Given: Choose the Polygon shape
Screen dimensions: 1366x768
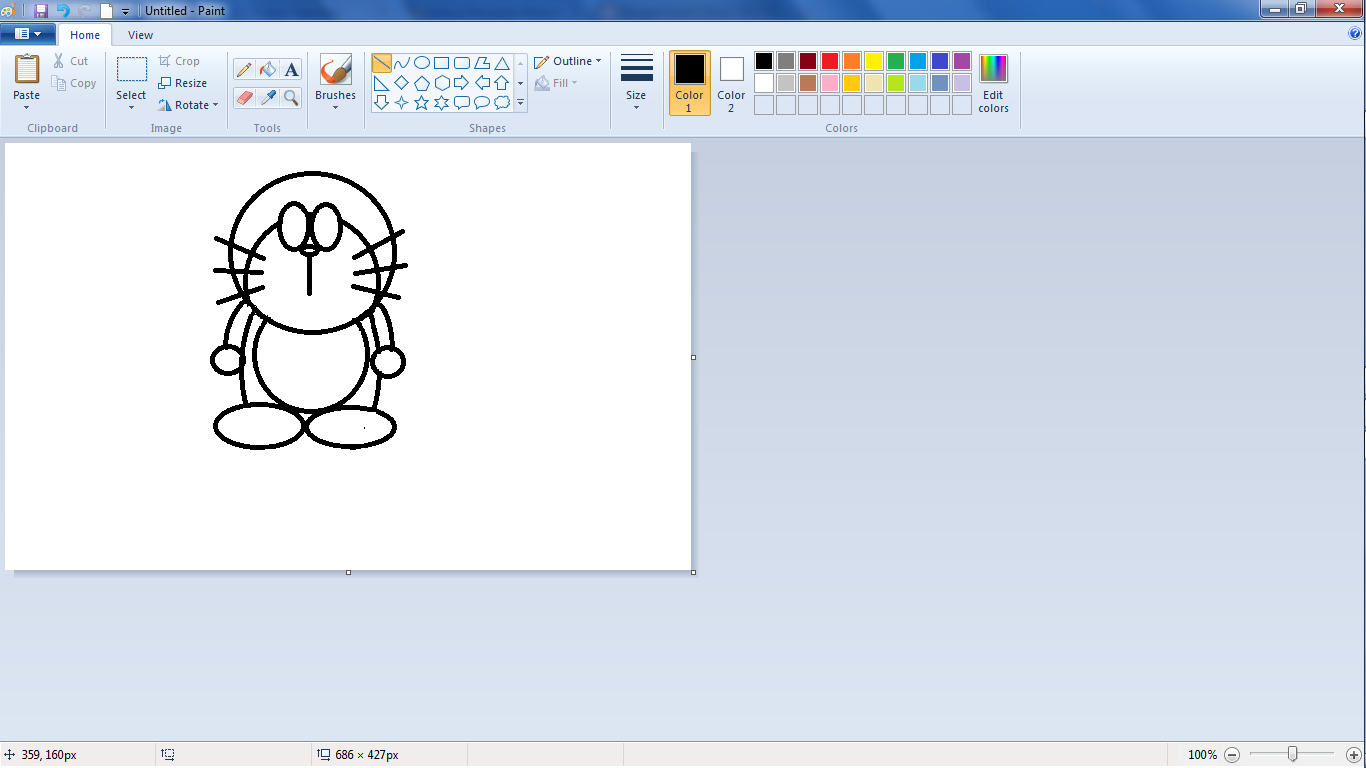Looking at the screenshot, I should (x=482, y=63).
